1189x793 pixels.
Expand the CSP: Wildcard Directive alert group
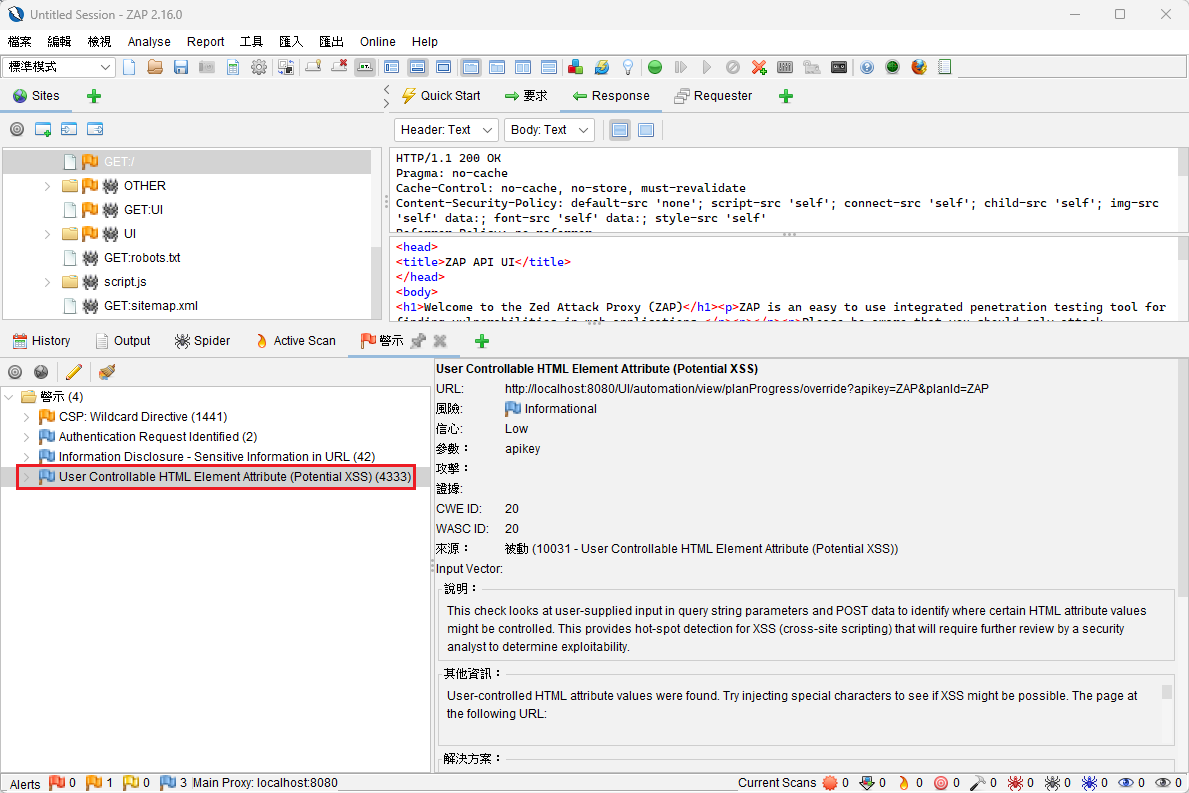24,416
